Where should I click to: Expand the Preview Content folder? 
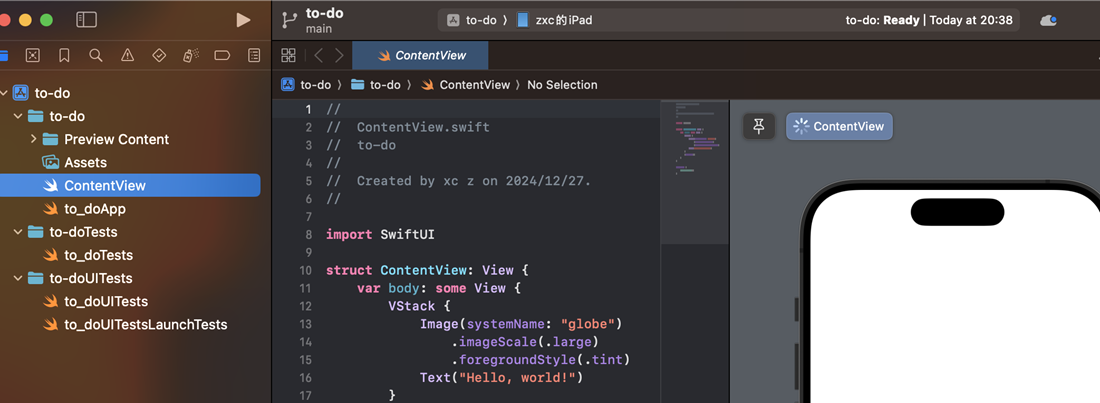coord(34,139)
